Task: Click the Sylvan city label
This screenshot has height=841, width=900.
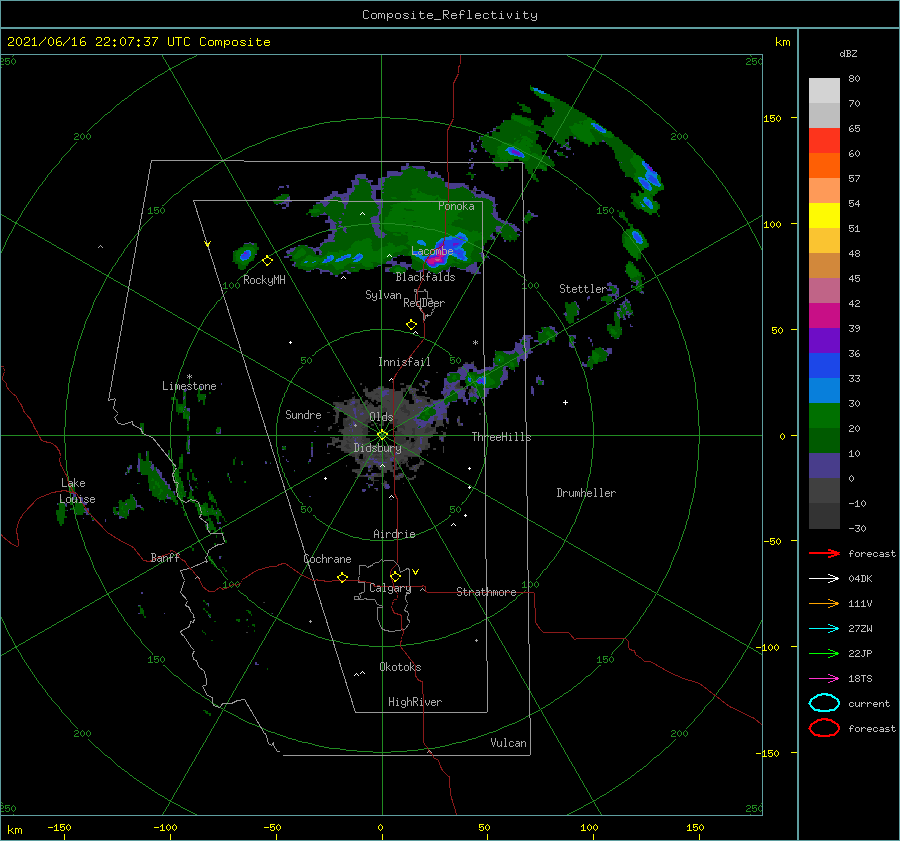Action: click(x=383, y=295)
